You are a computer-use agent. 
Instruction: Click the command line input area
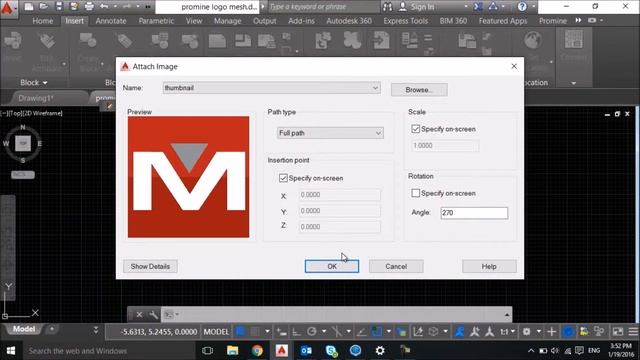(336, 315)
